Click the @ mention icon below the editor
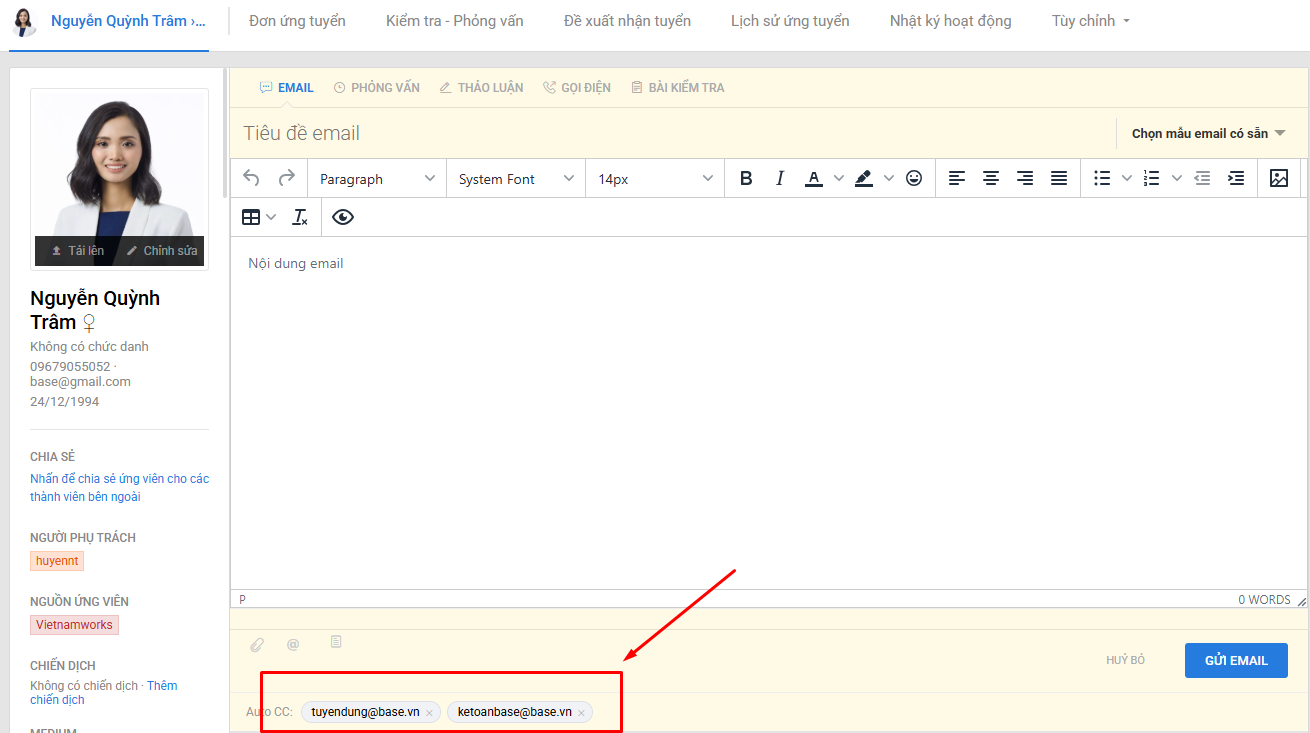The image size is (1310, 733). pyautogui.click(x=293, y=645)
